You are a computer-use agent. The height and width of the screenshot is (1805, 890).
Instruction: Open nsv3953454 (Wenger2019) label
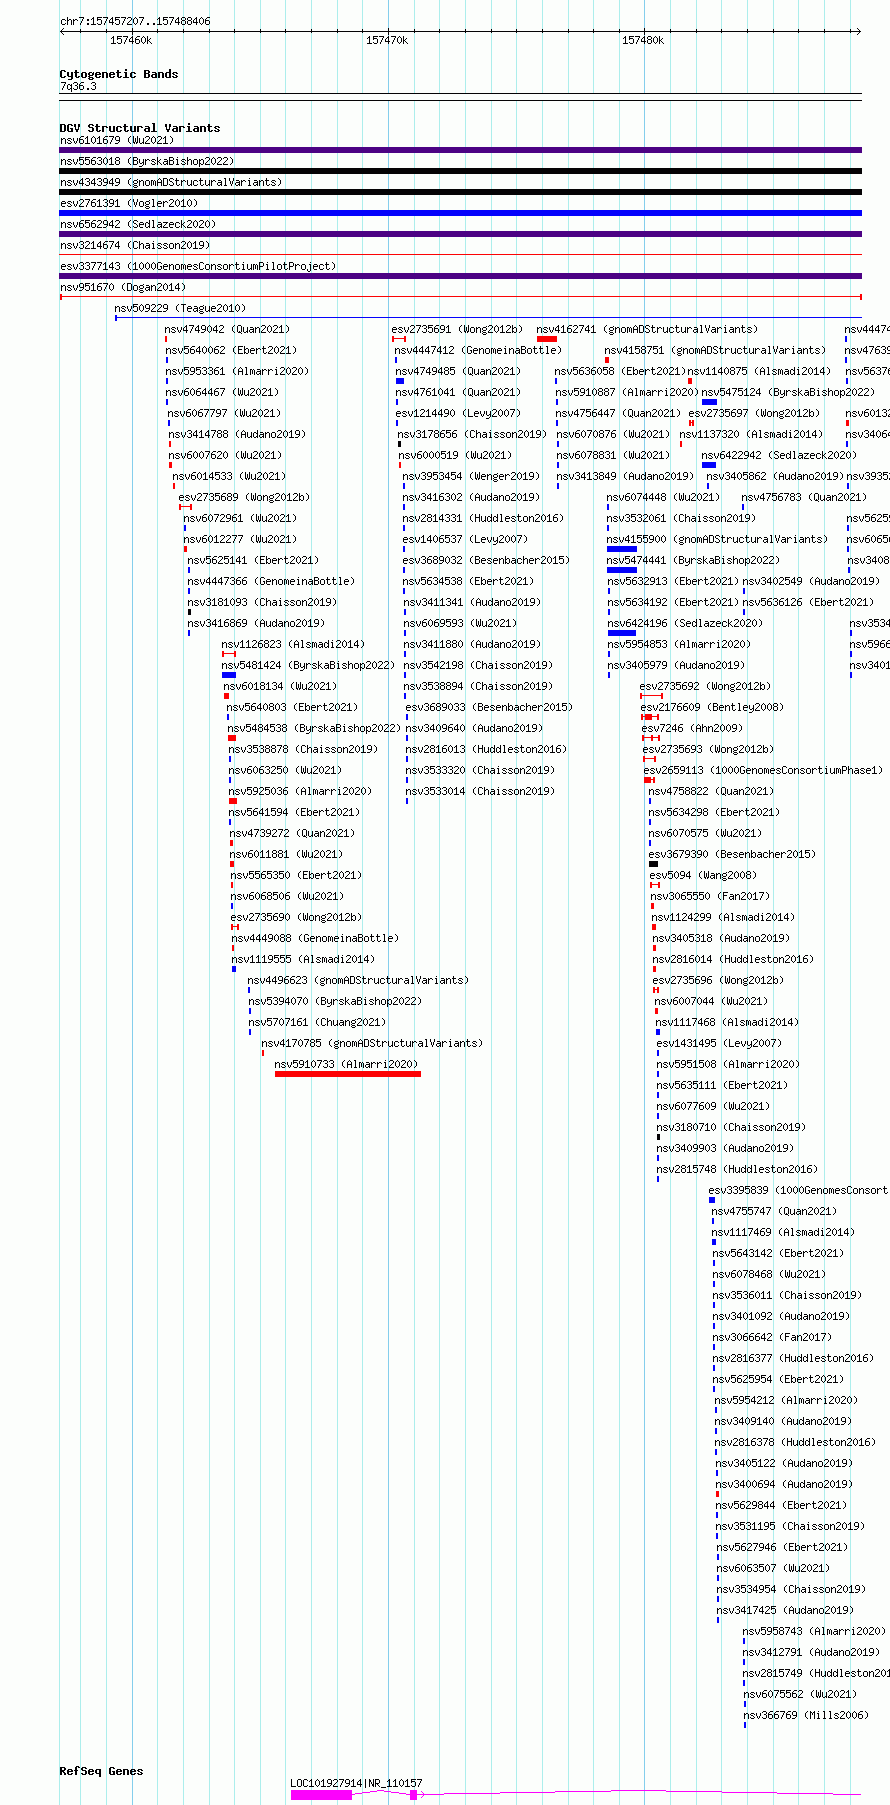click(471, 476)
